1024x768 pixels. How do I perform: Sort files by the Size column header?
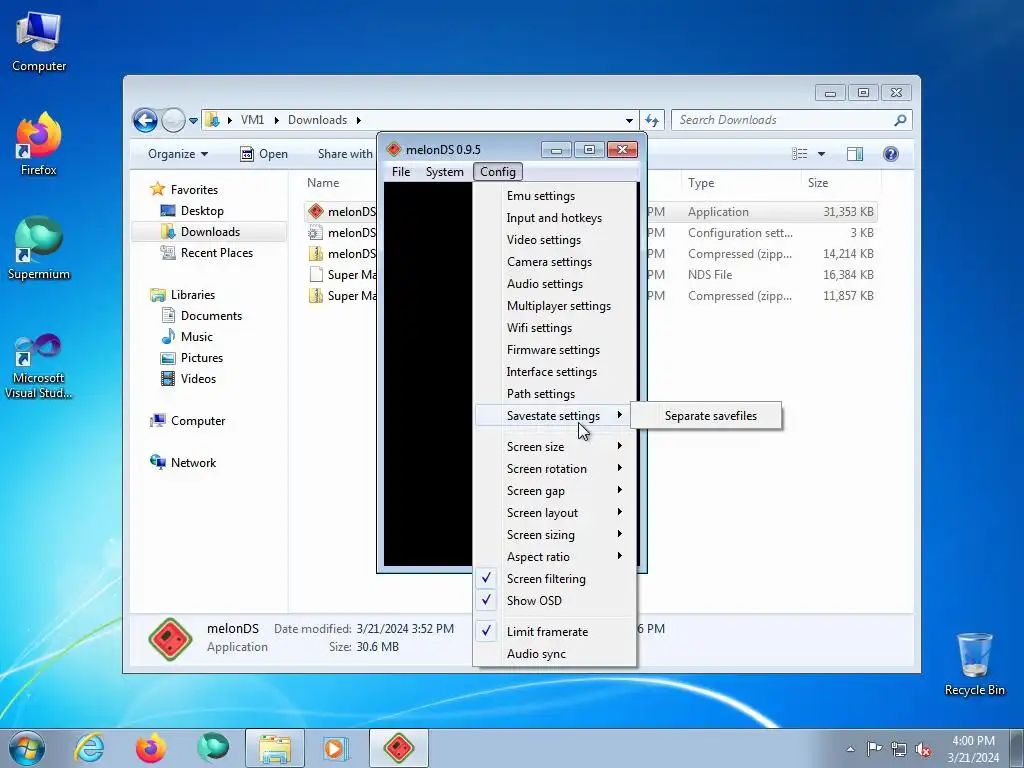pos(840,183)
